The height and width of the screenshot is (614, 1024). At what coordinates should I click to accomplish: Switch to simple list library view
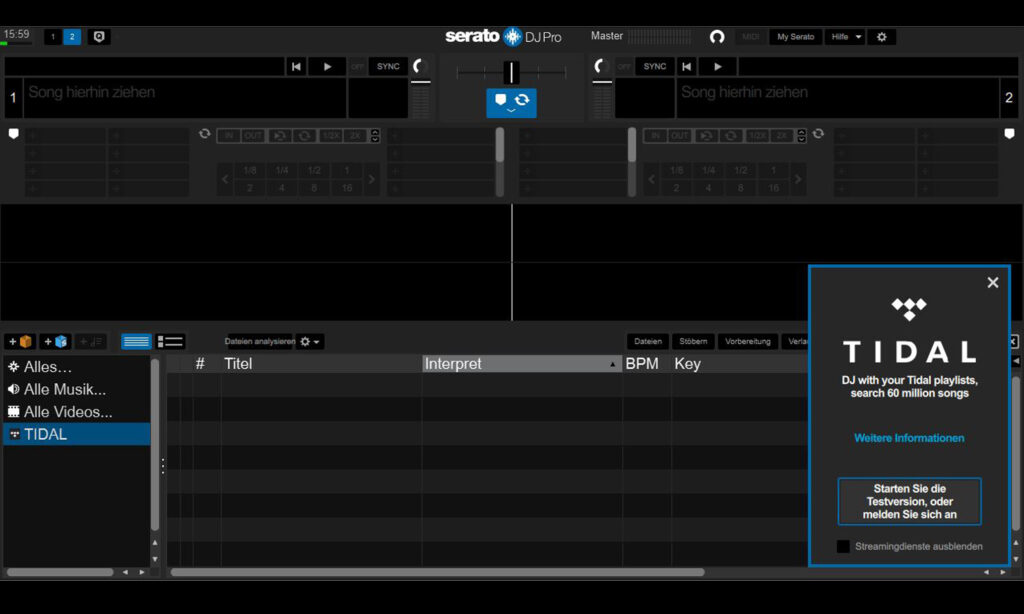tap(136, 341)
